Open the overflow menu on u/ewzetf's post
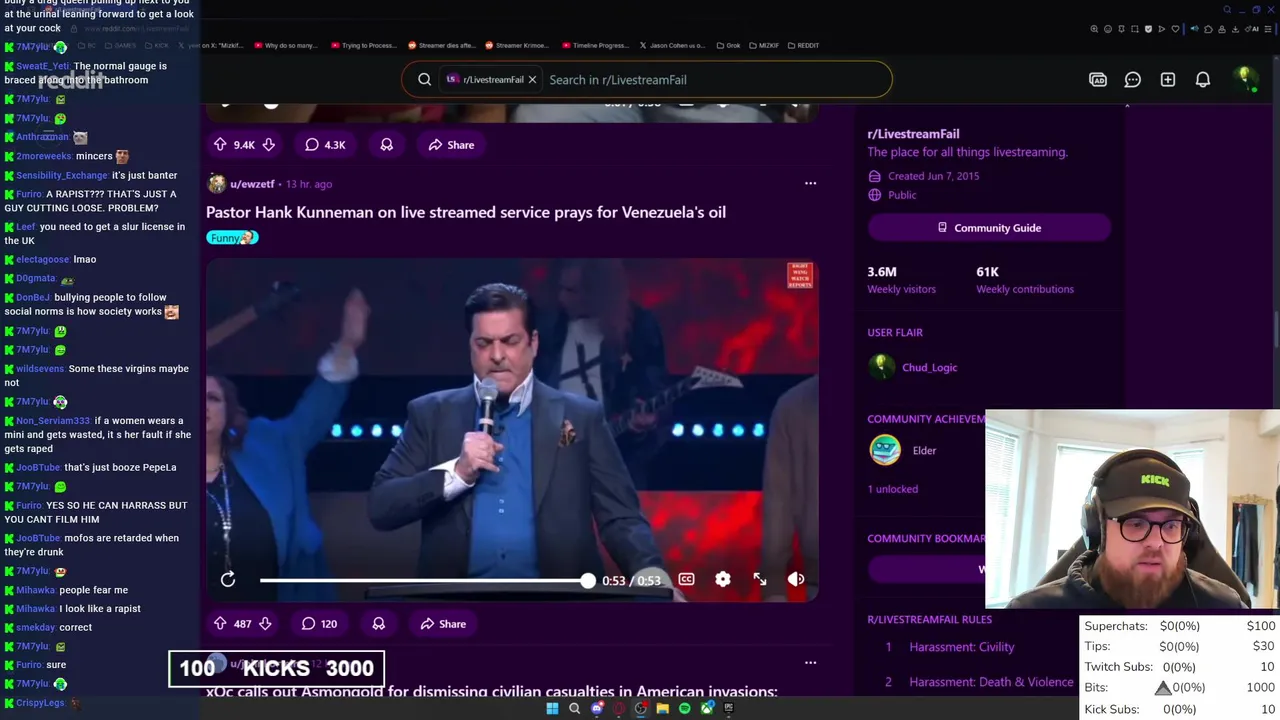The height and width of the screenshot is (720, 1280). tap(810, 183)
